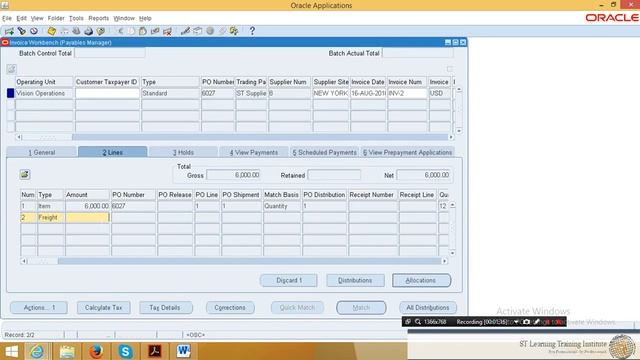Click the Actions... 1 button
Viewport: 640px width, 360px height.
(39, 307)
